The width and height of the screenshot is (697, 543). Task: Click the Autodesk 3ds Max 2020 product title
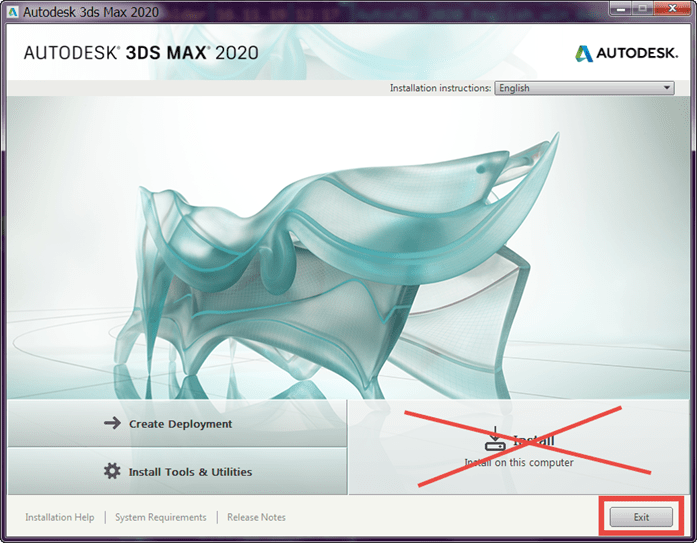pyautogui.click(x=141, y=53)
